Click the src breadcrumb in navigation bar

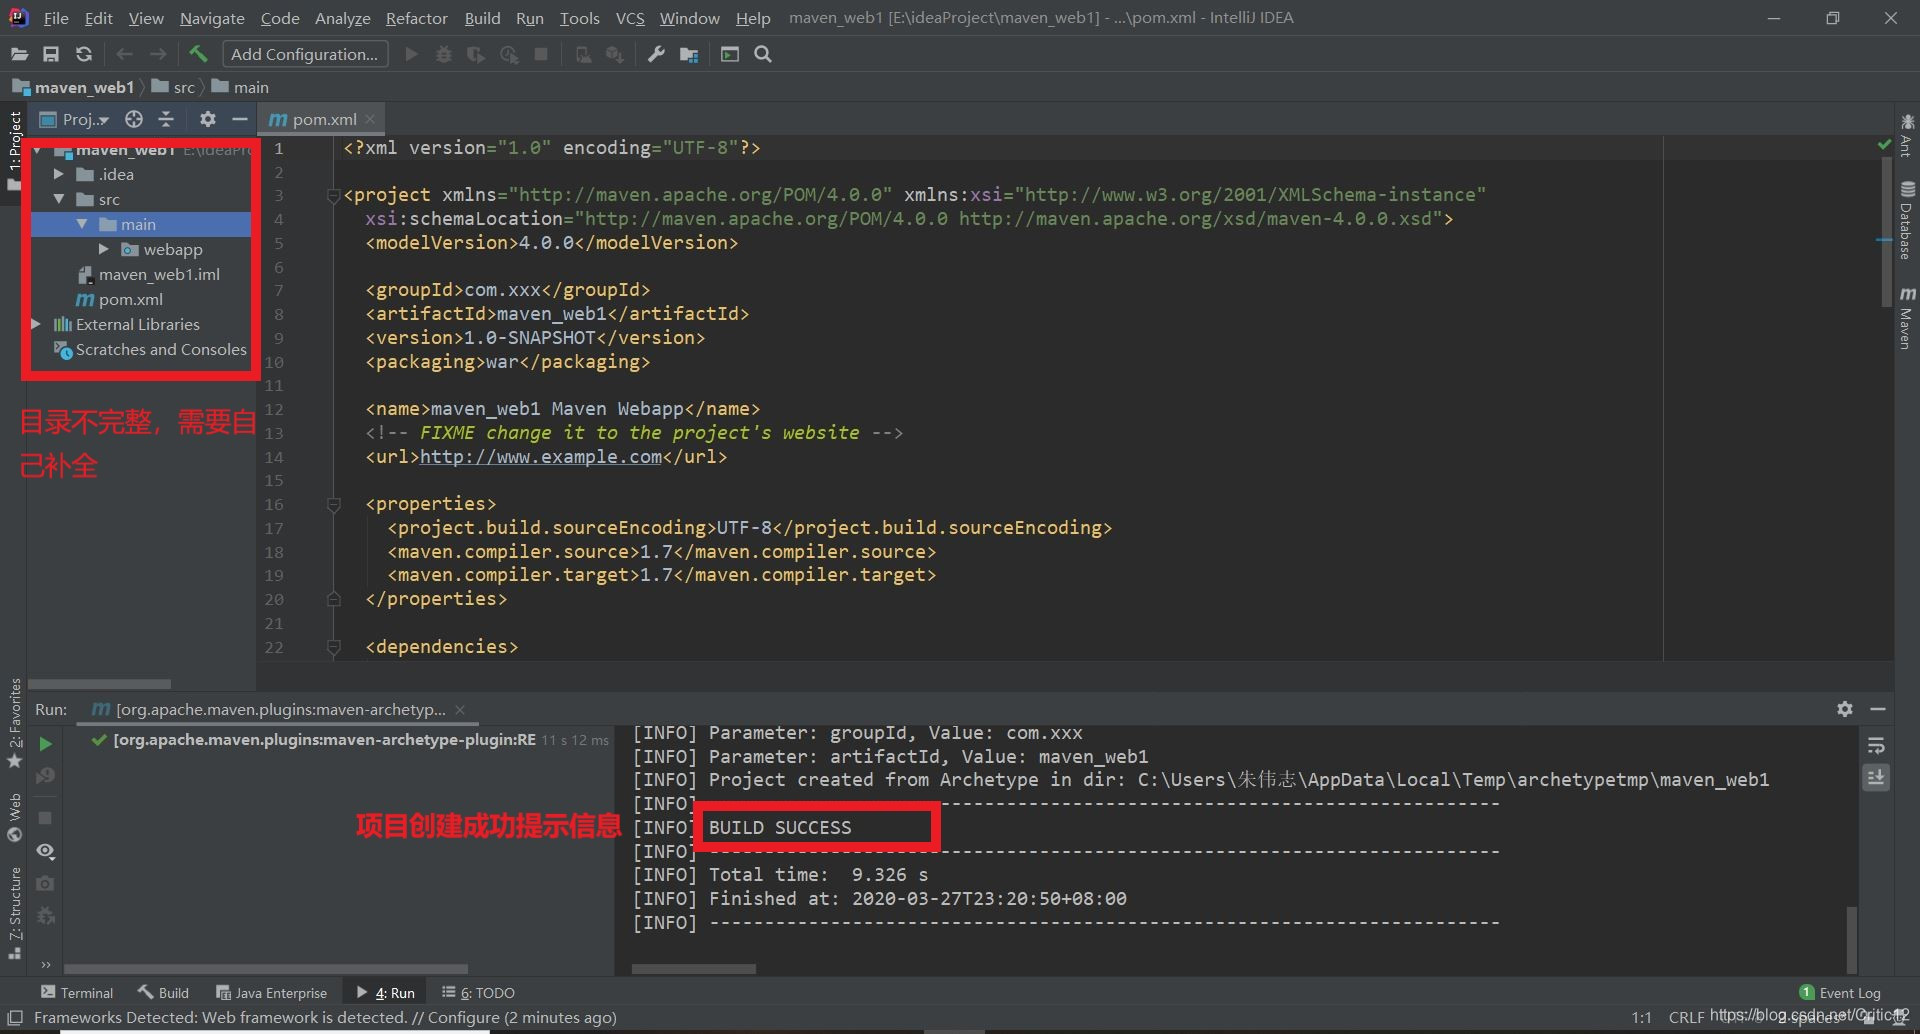(x=174, y=87)
